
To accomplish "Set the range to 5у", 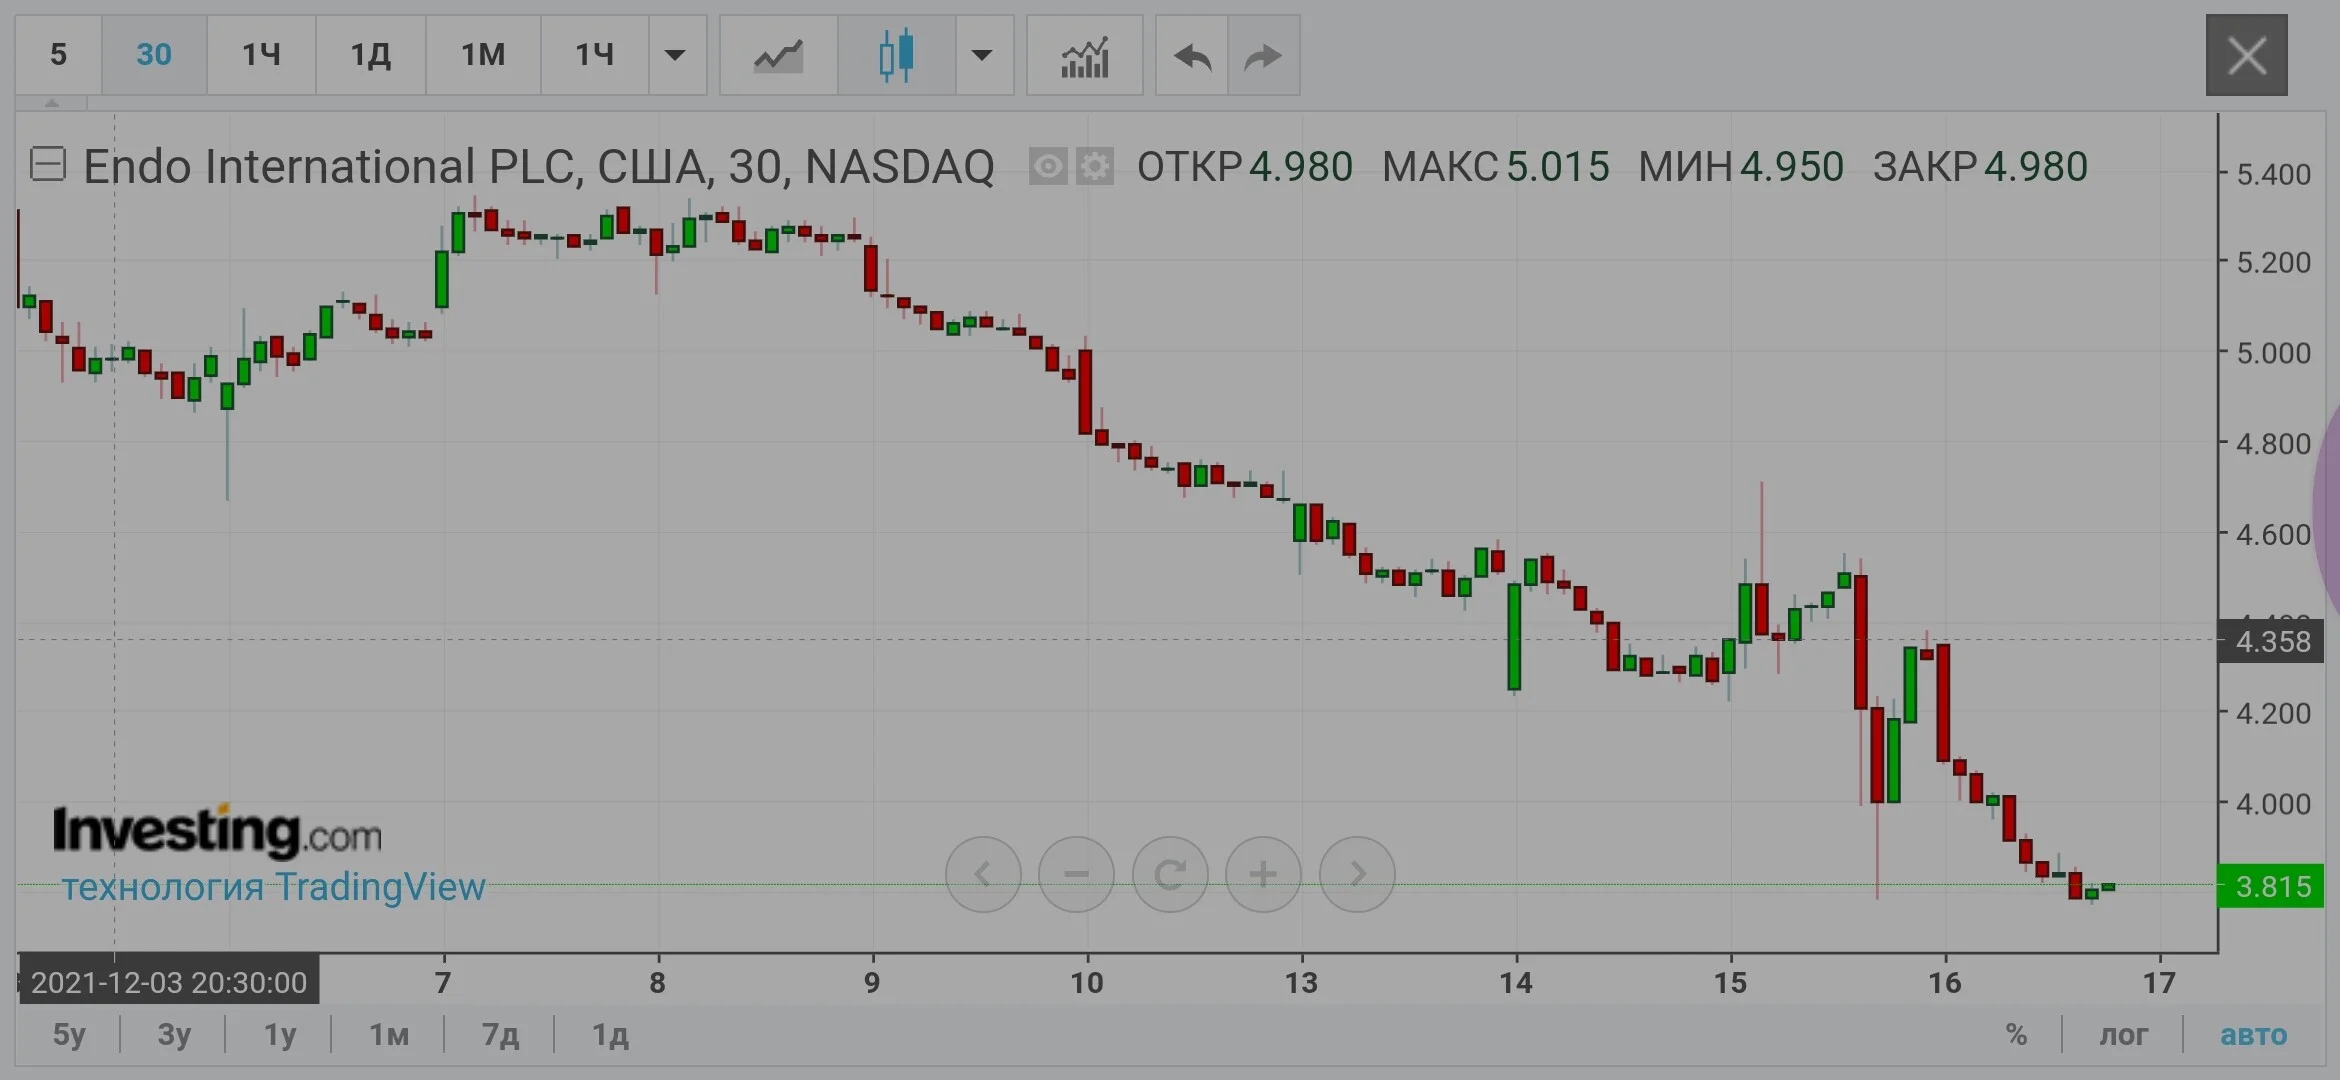I will pyautogui.click(x=69, y=1034).
